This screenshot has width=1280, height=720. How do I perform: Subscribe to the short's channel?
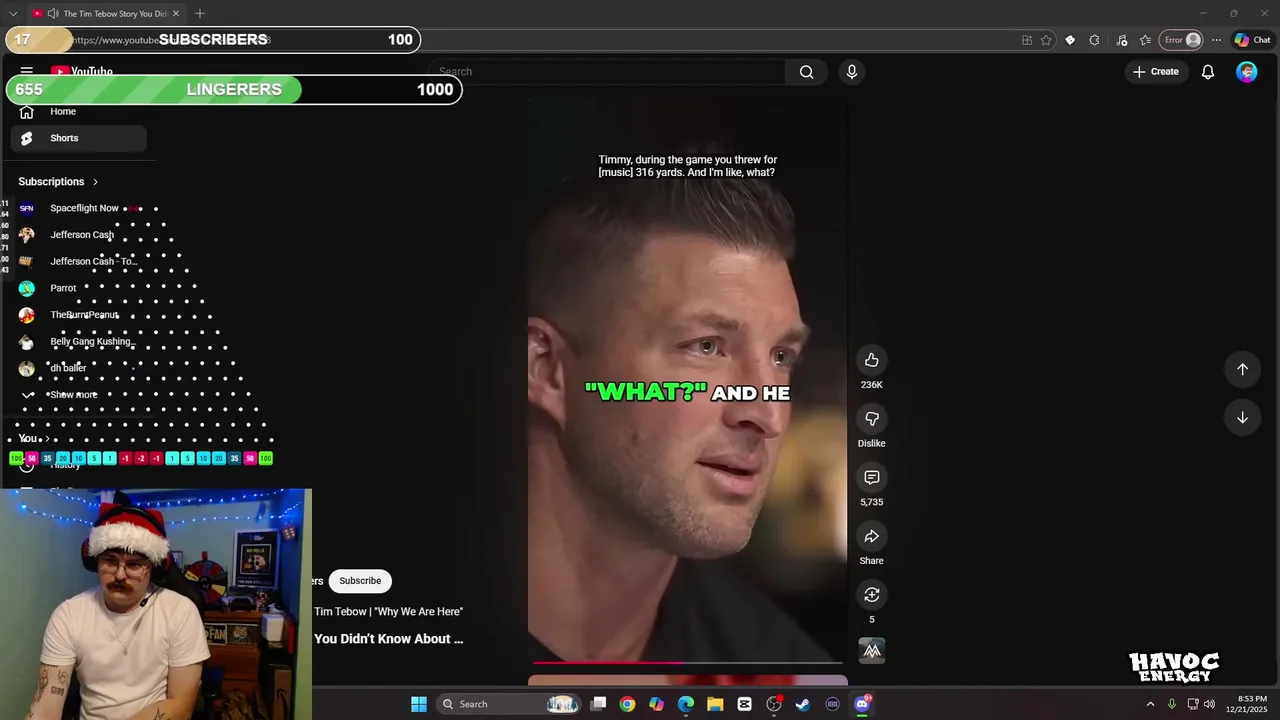coord(360,581)
